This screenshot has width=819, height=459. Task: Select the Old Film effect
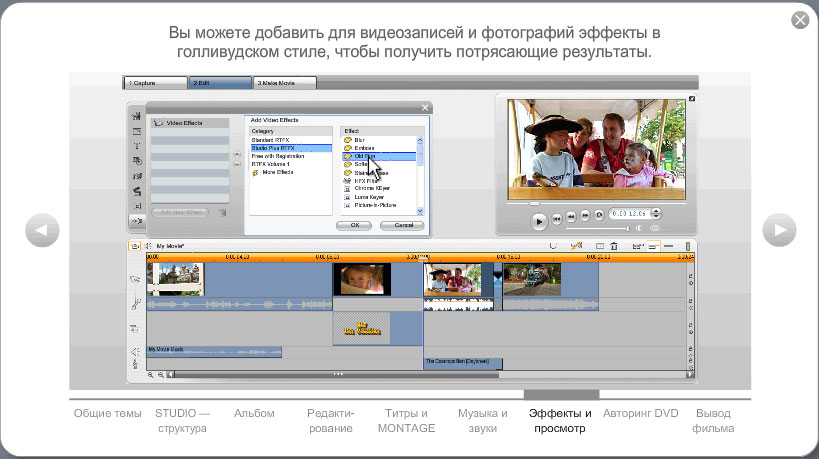(365, 157)
